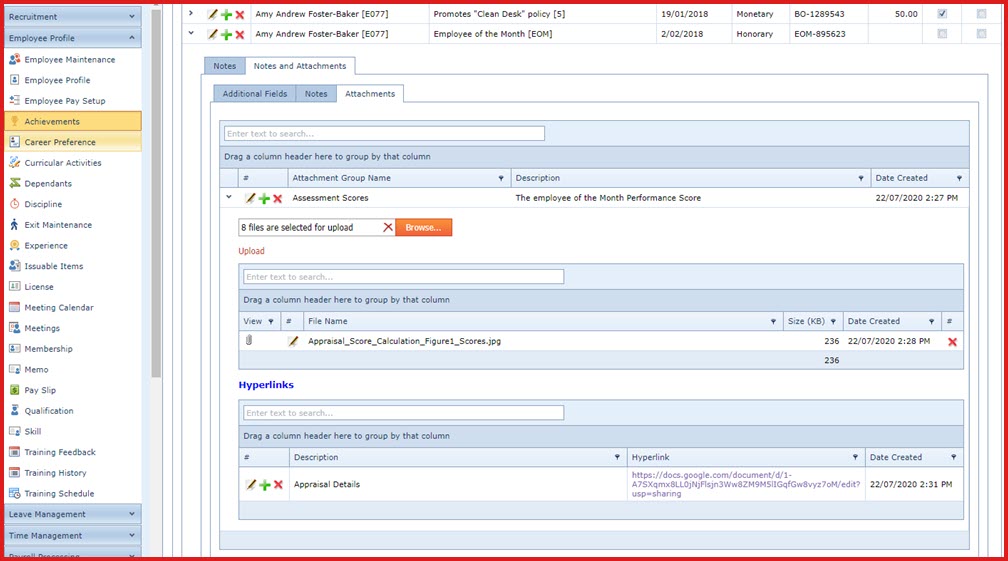1008x561 pixels.
Task: Toggle last-column checkbox on Clean Desk policy row
Action: 980,14
